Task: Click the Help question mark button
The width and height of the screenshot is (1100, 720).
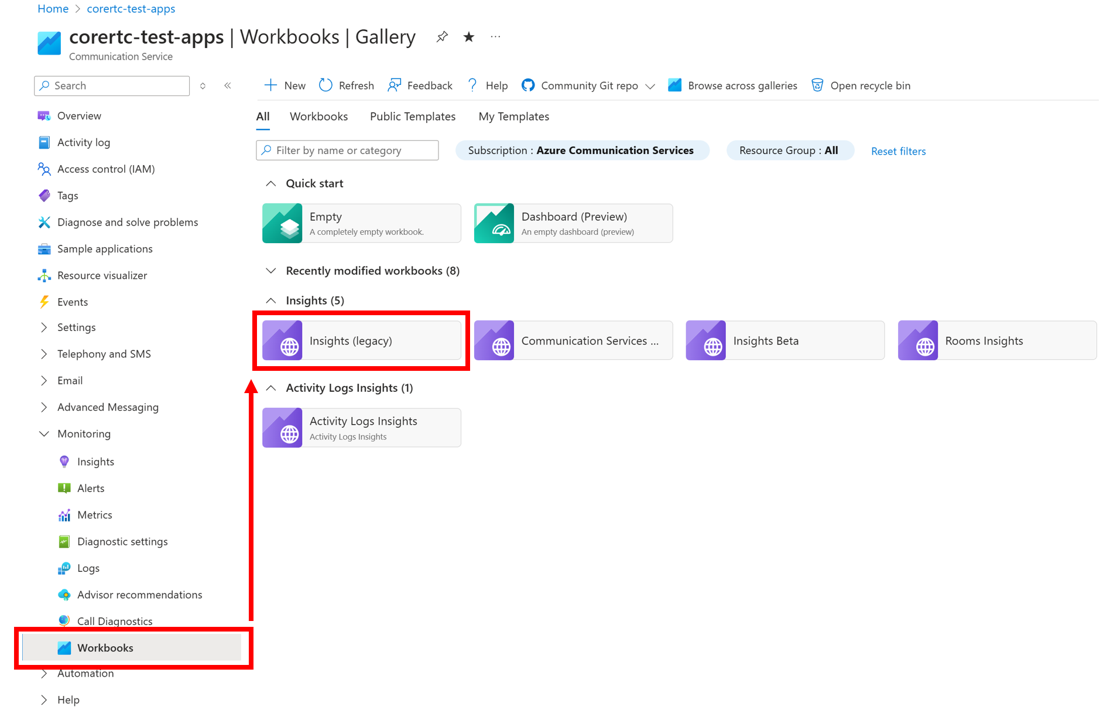Action: (x=487, y=86)
